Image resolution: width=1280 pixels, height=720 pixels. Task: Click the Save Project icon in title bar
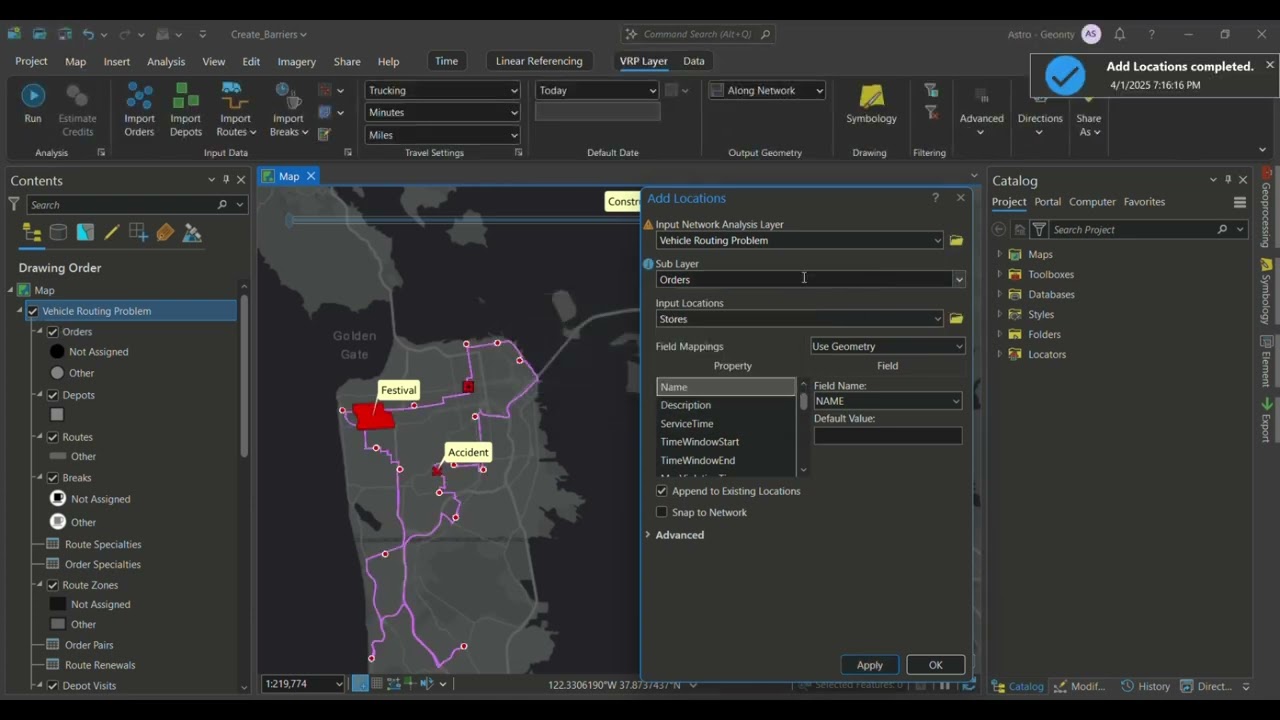click(x=64, y=34)
